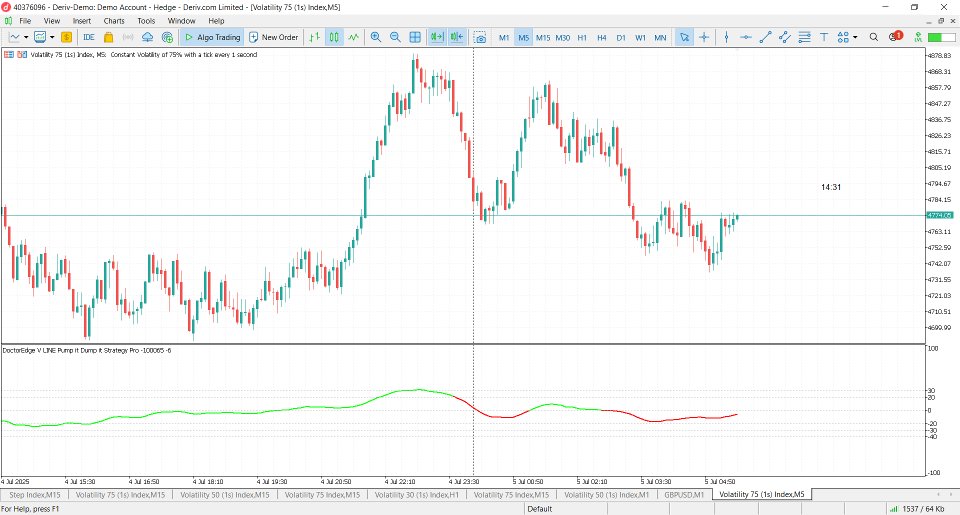This screenshot has width=960, height=515.
Task: Open the Insert menu
Action: pos(81,21)
